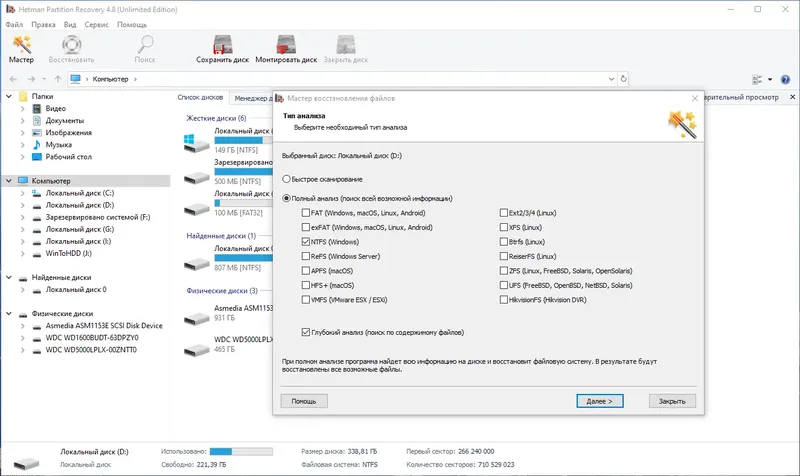
Task: Click Компьютер in the address bar
Action: pyautogui.click(x=110, y=79)
